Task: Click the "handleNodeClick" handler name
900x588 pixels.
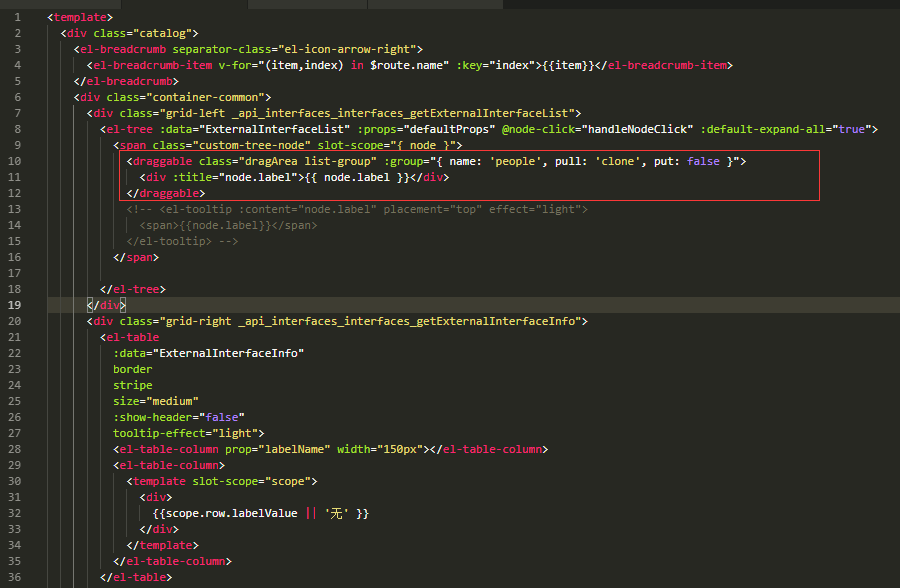Action: [637, 129]
